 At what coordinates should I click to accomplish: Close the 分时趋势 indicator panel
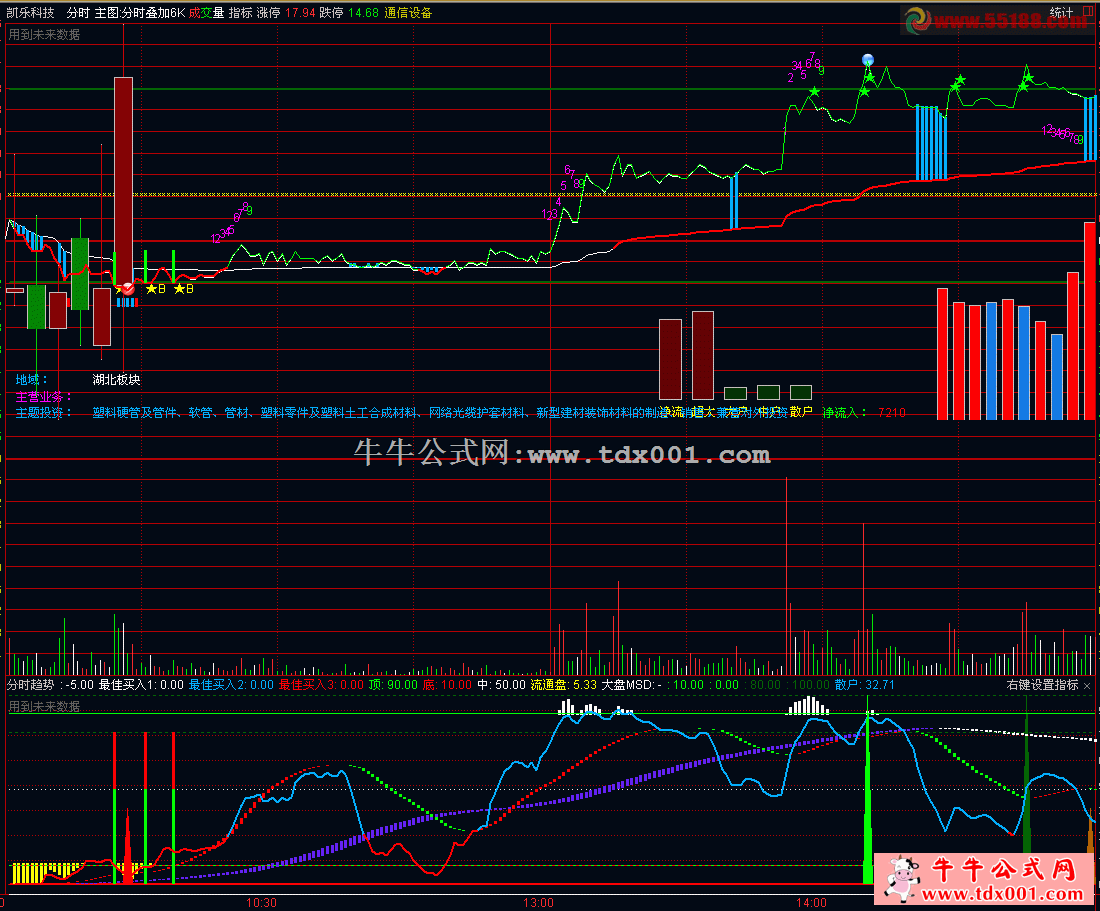coord(1087,685)
